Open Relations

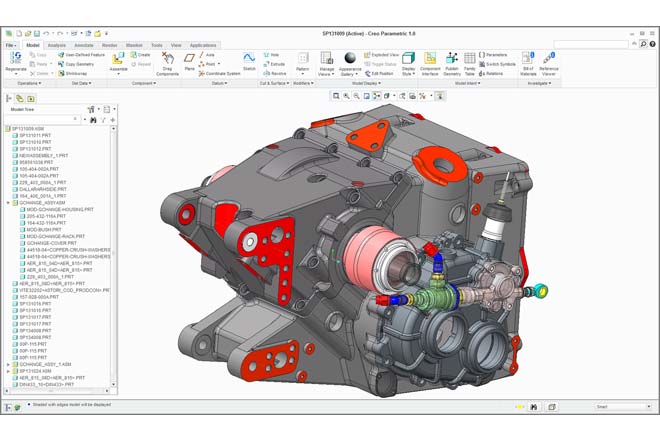(x=491, y=73)
